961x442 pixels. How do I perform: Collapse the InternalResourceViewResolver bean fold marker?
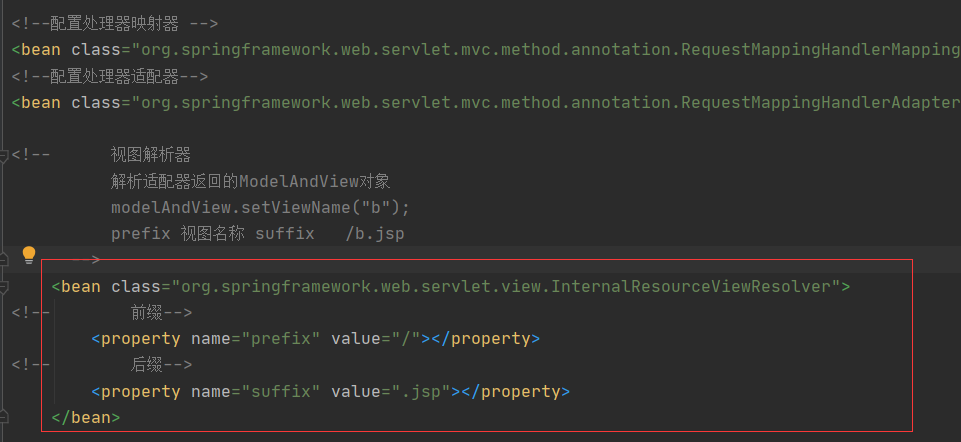2,287
